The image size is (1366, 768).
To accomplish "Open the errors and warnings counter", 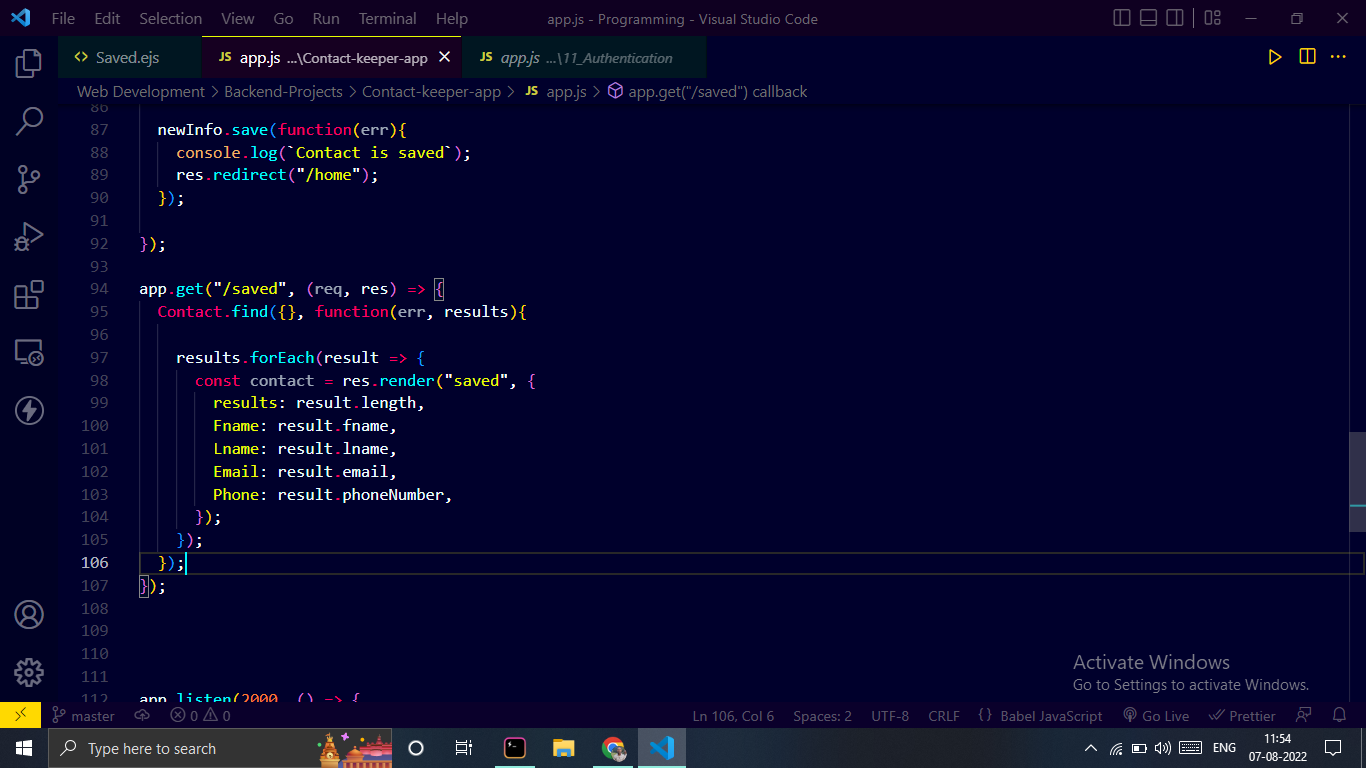I will coord(200,716).
